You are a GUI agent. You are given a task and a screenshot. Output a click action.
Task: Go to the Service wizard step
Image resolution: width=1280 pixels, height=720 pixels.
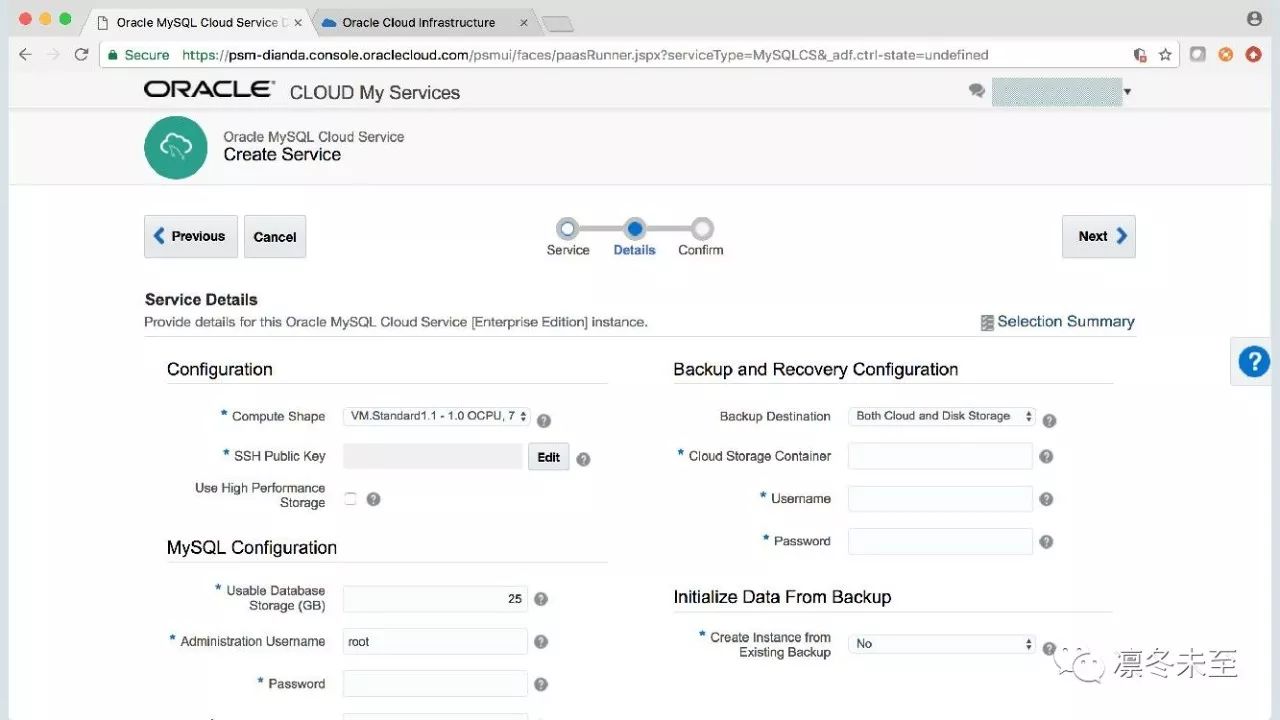click(x=567, y=237)
